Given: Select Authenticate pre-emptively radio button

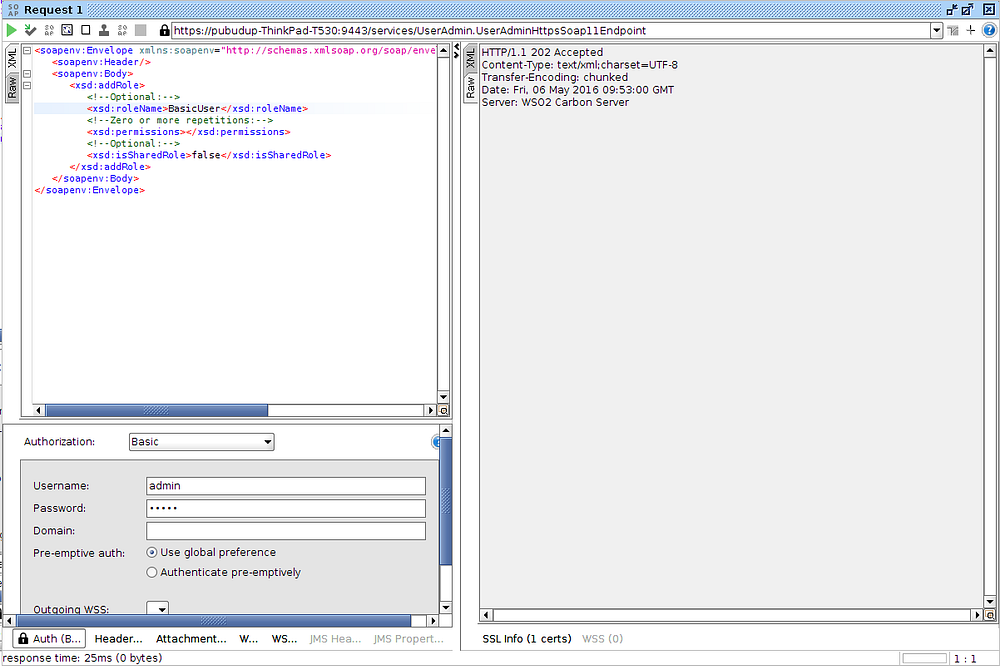Looking at the screenshot, I should tap(152, 572).
